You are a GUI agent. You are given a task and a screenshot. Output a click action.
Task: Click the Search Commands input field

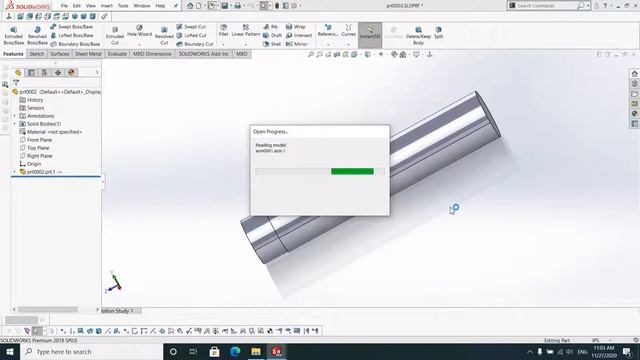[x=546, y=6]
